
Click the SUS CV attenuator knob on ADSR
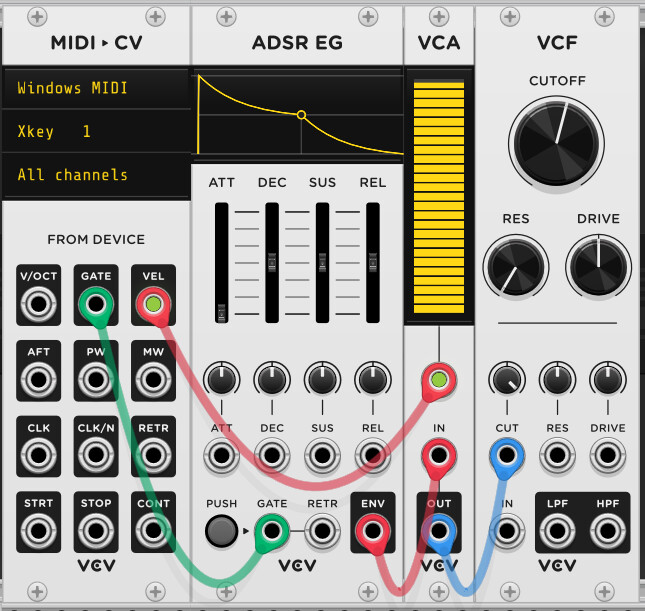tap(322, 380)
